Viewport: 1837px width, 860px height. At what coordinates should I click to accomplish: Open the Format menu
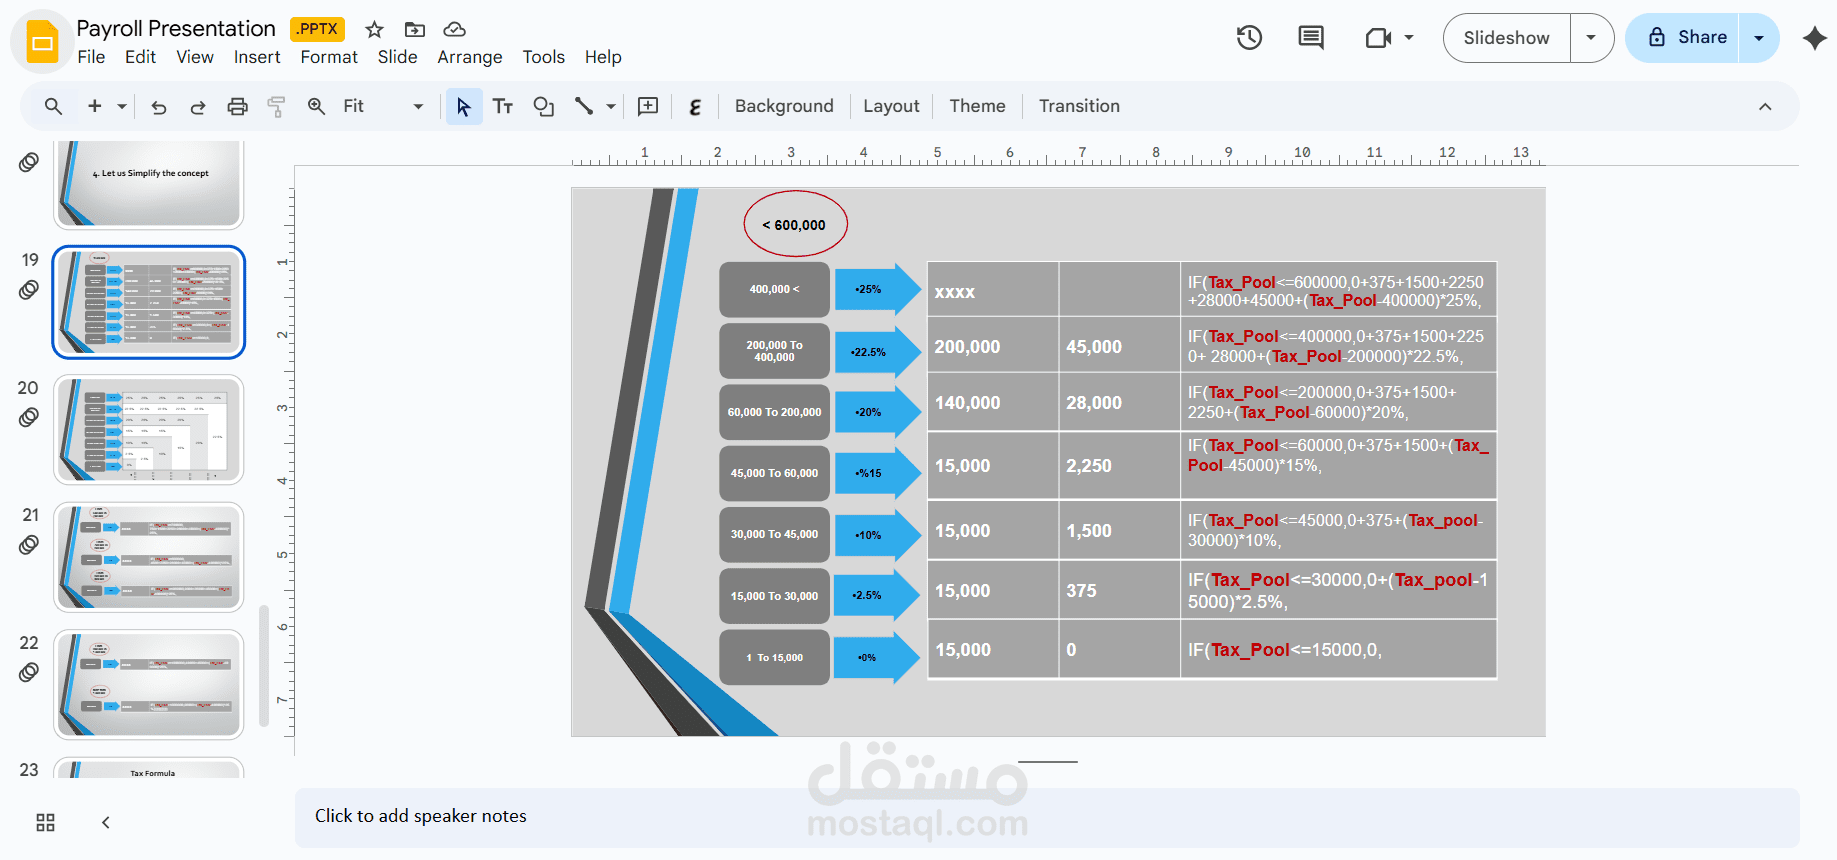pos(329,57)
